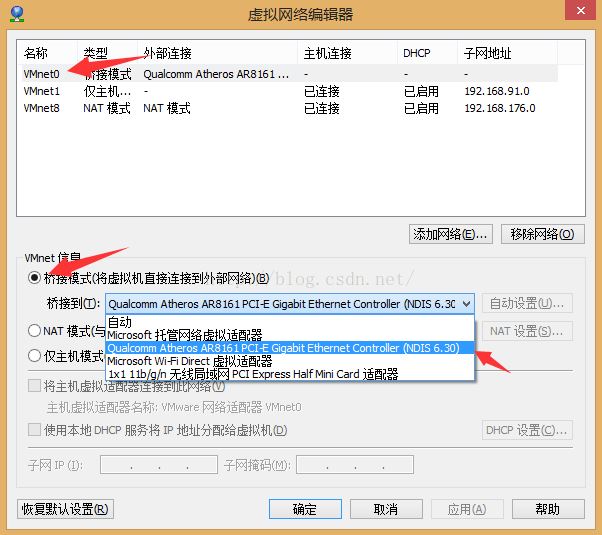Viewport: 602px width, 535px height.
Task: Click the 应用(A) button
Action: (x=467, y=509)
